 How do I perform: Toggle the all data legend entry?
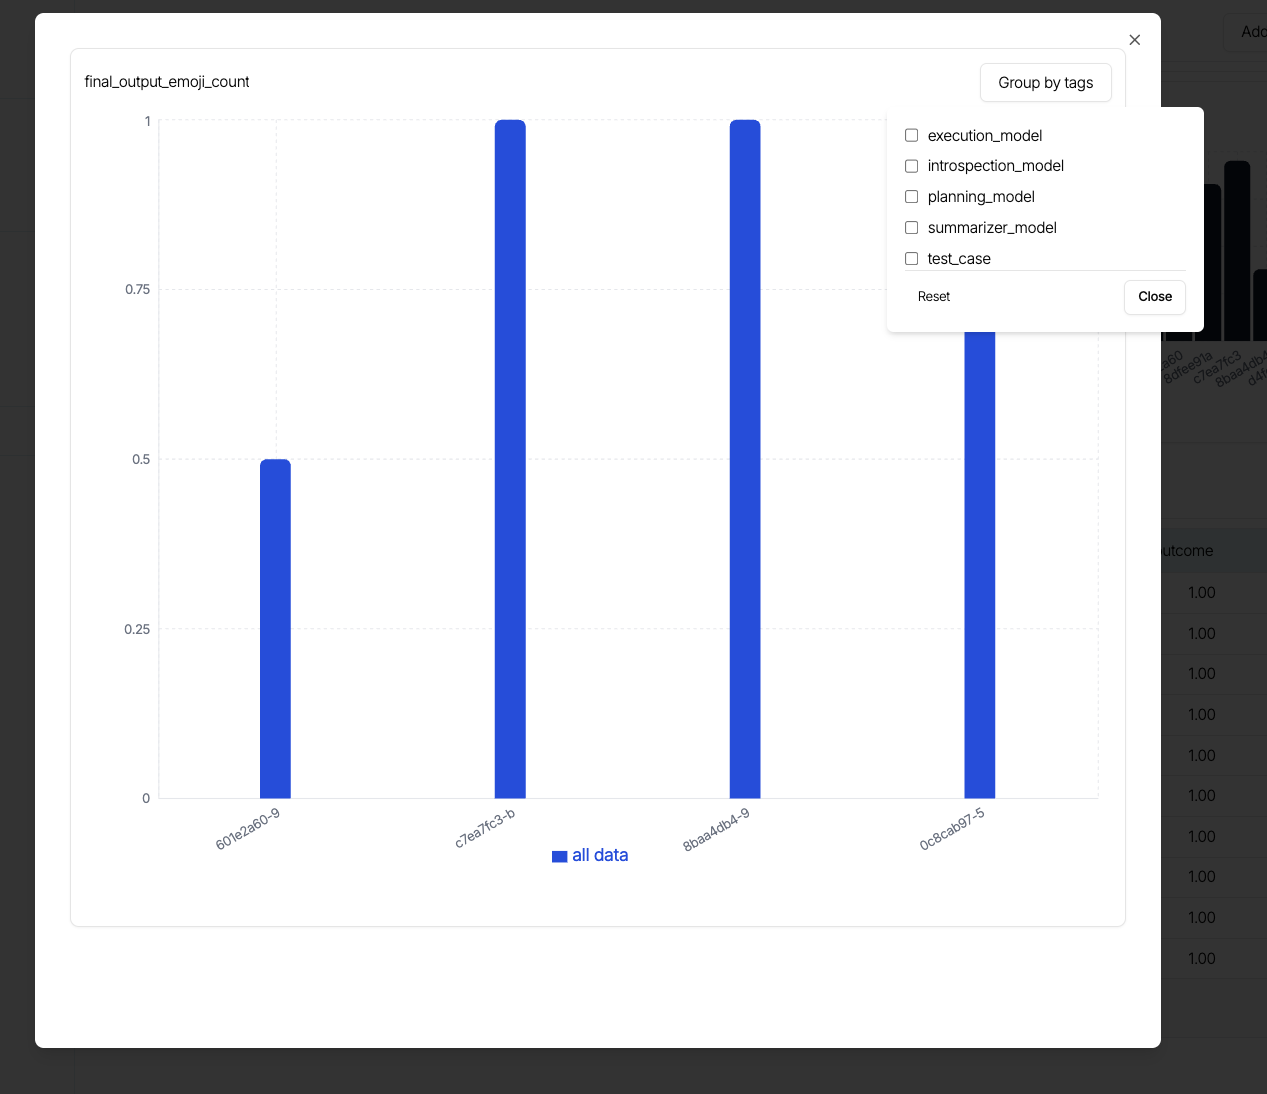[x=590, y=855]
